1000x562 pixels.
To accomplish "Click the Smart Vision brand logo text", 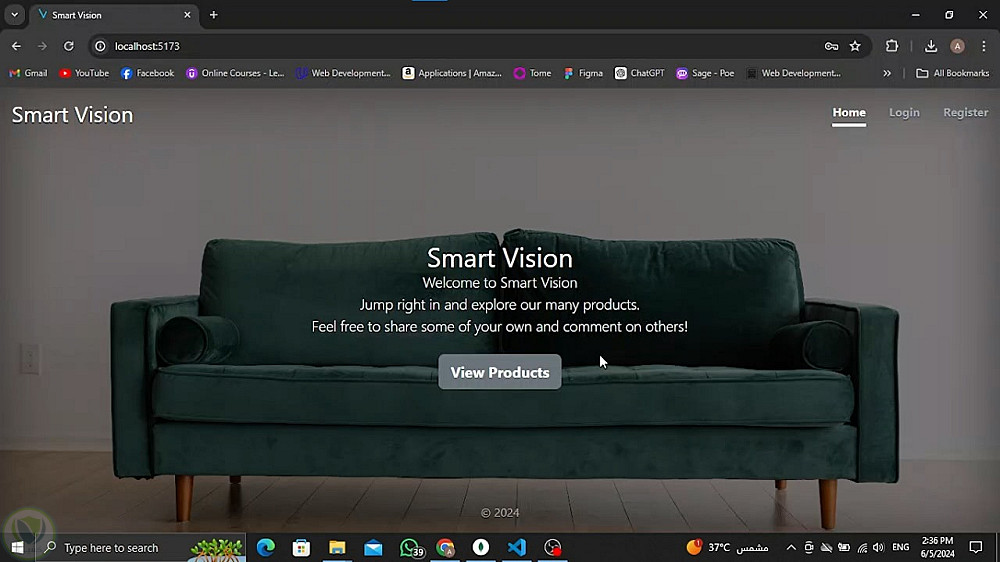I will coord(72,115).
